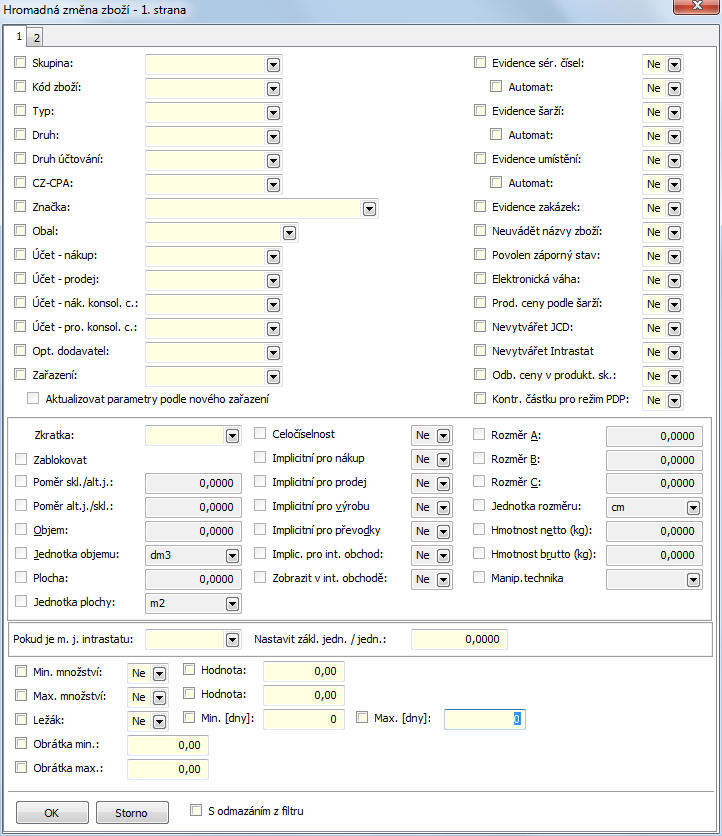Expand Elektronická váha Ne dropdown
Image resolution: width=722 pixels, height=836 pixels.
(x=675, y=280)
